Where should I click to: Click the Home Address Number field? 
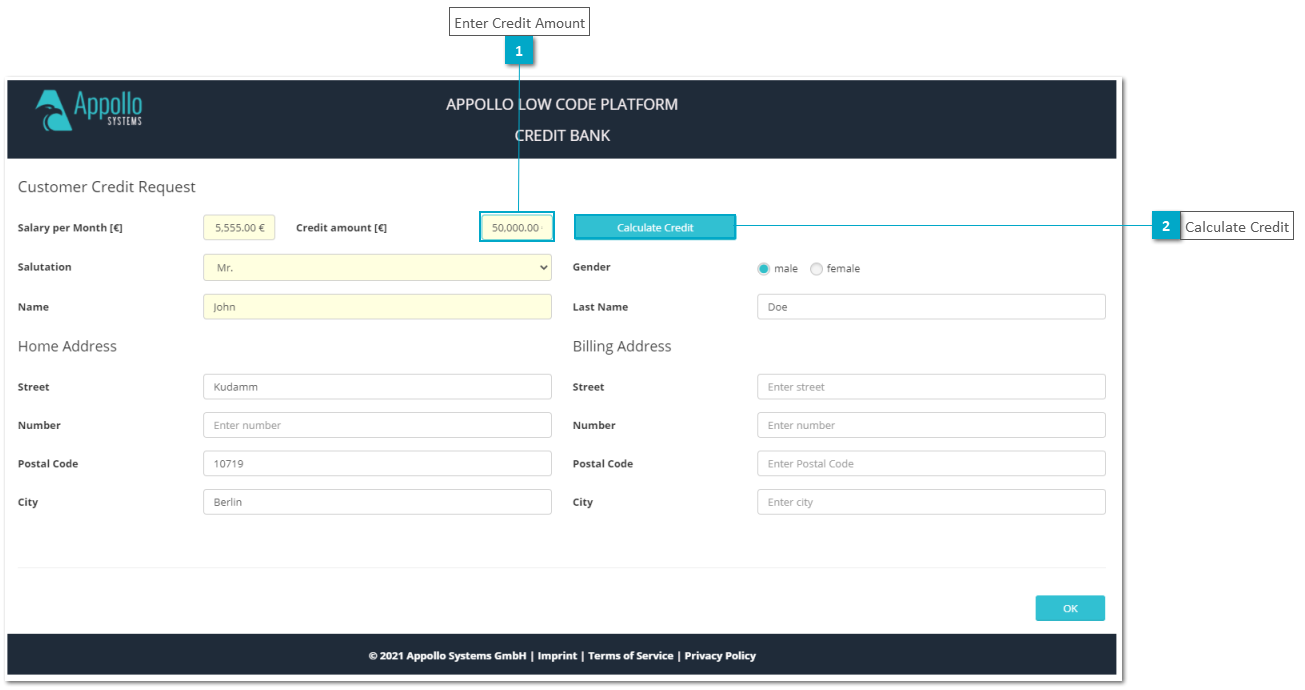point(377,425)
